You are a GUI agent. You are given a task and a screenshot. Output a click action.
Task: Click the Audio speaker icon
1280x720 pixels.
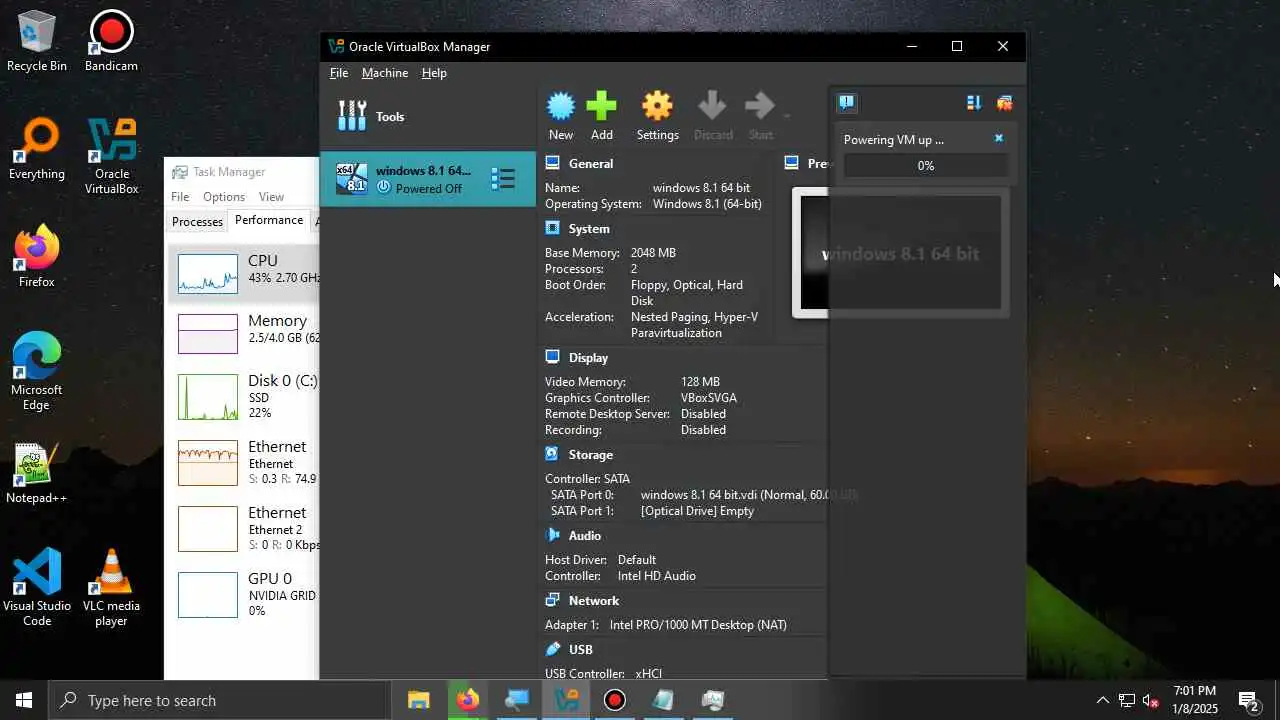tap(553, 535)
